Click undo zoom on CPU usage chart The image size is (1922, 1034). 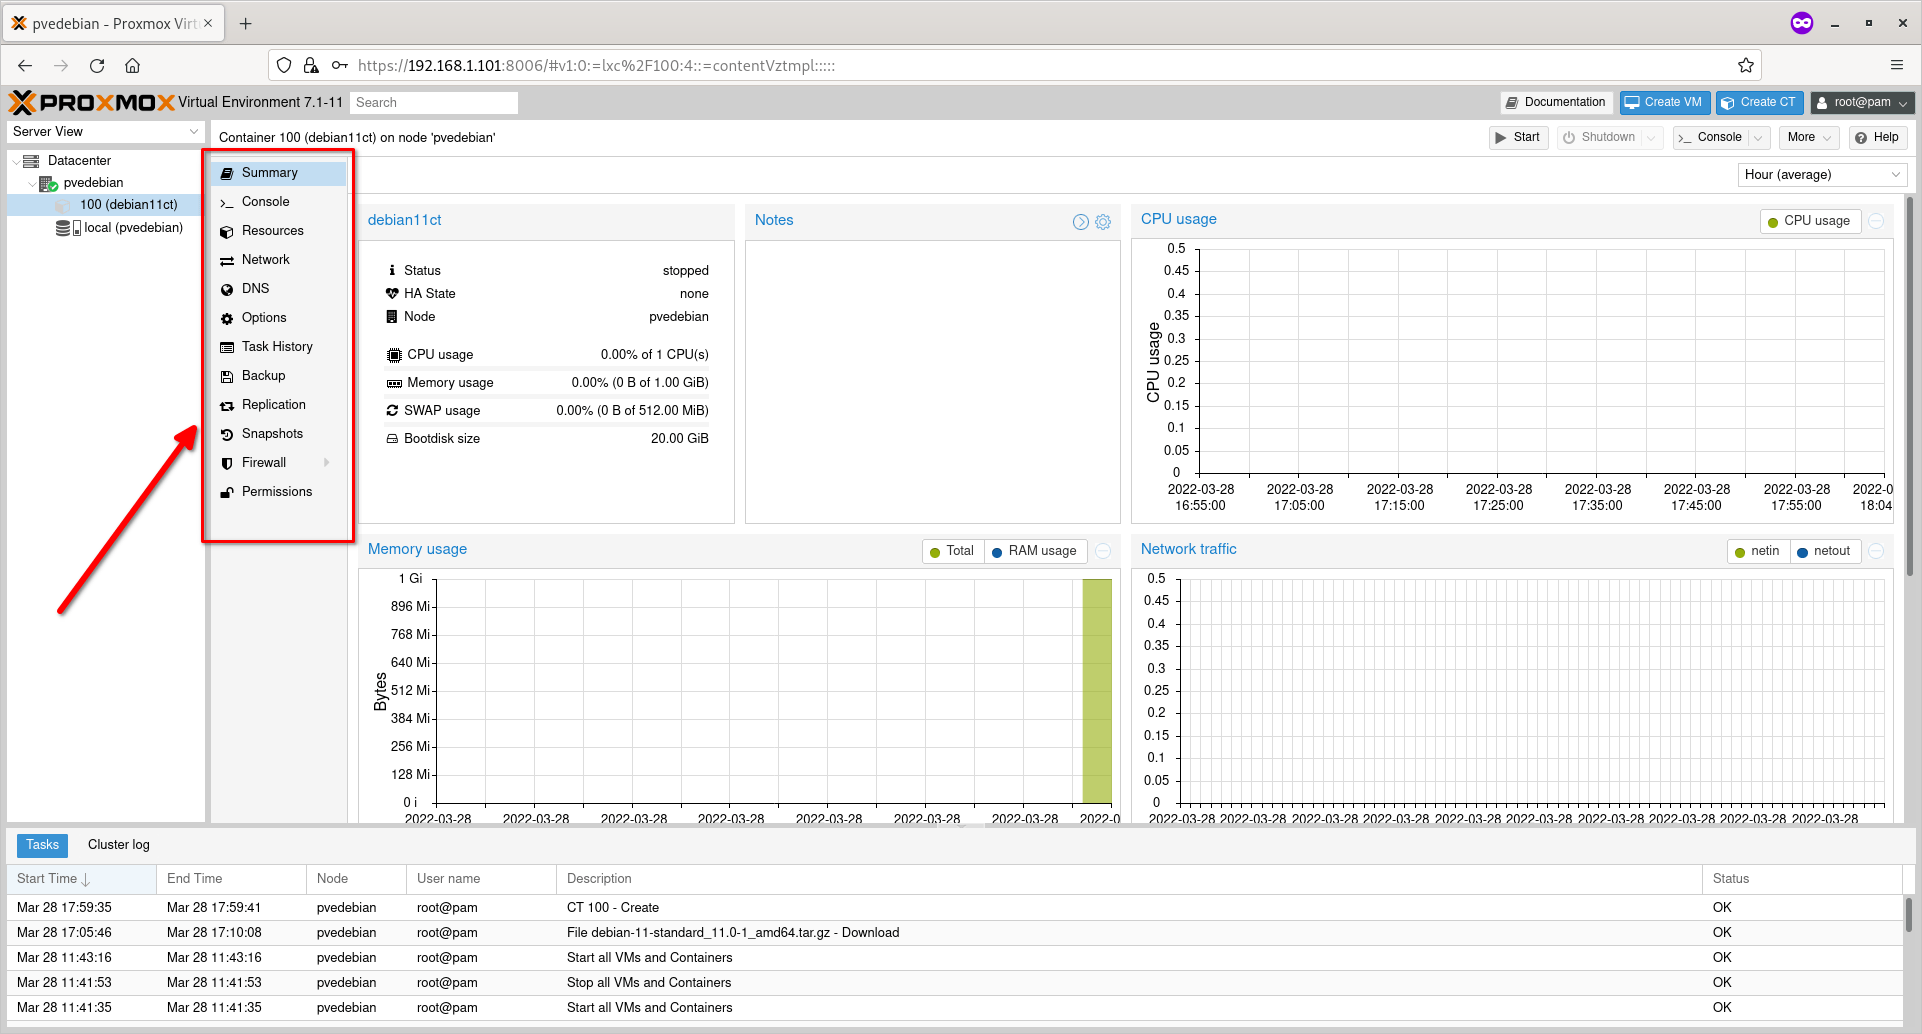click(x=1877, y=221)
